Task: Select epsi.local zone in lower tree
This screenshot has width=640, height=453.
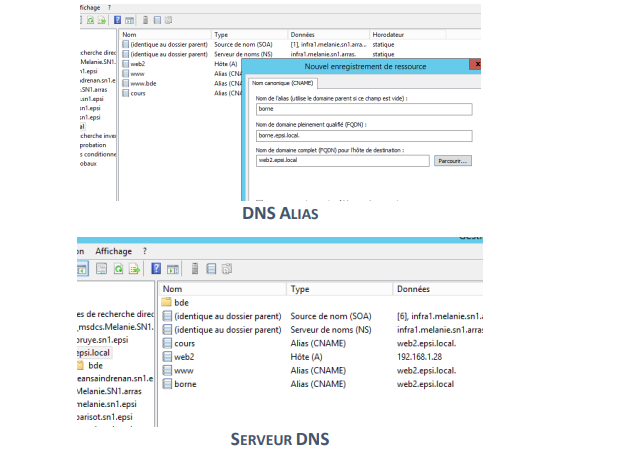Action: click(x=93, y=353)
